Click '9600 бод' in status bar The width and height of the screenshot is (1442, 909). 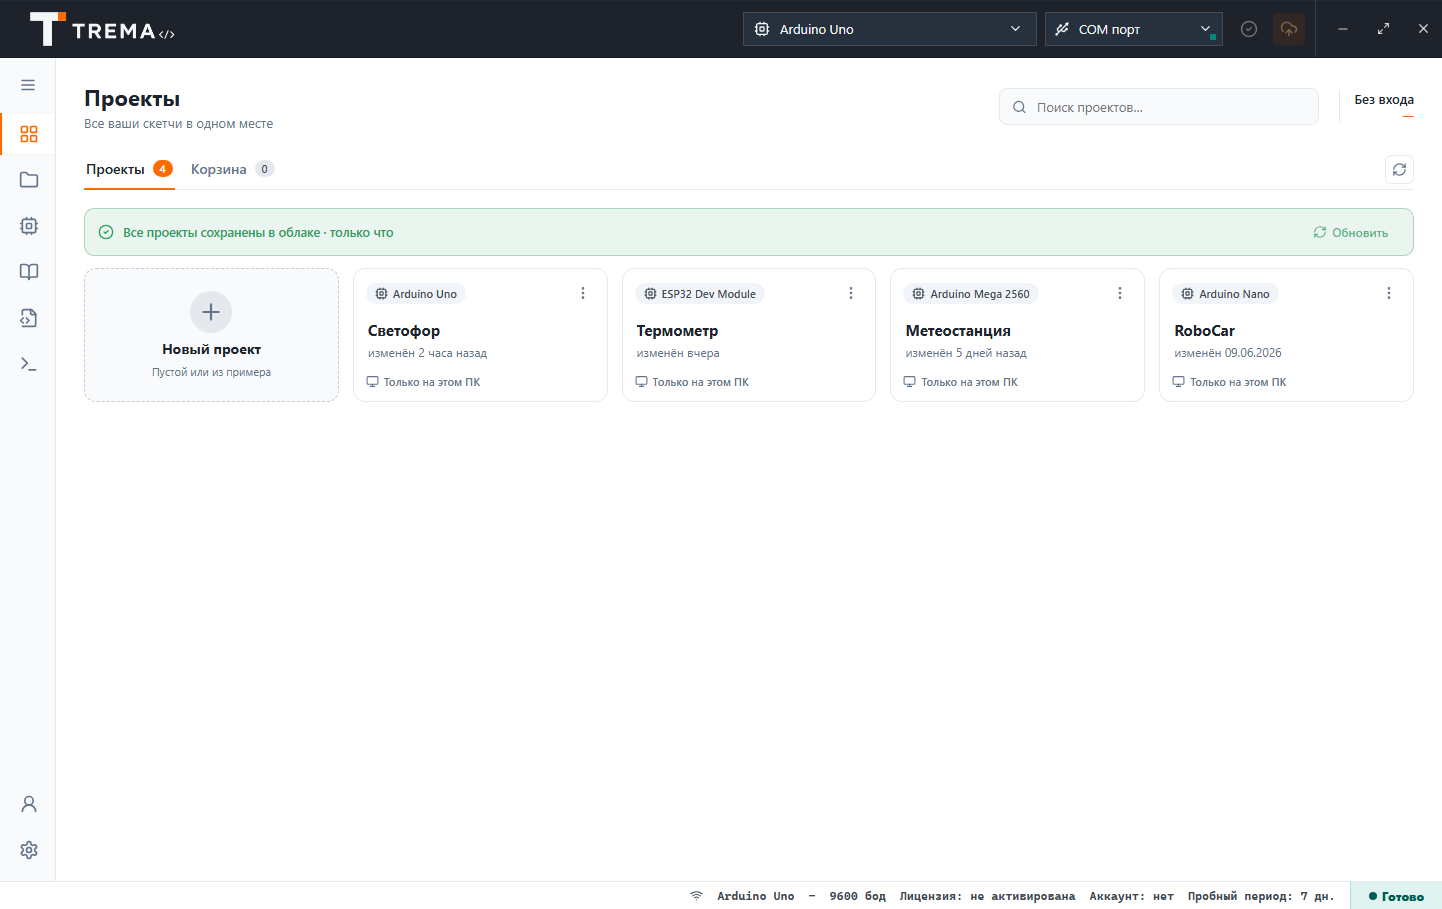[857, 896]
